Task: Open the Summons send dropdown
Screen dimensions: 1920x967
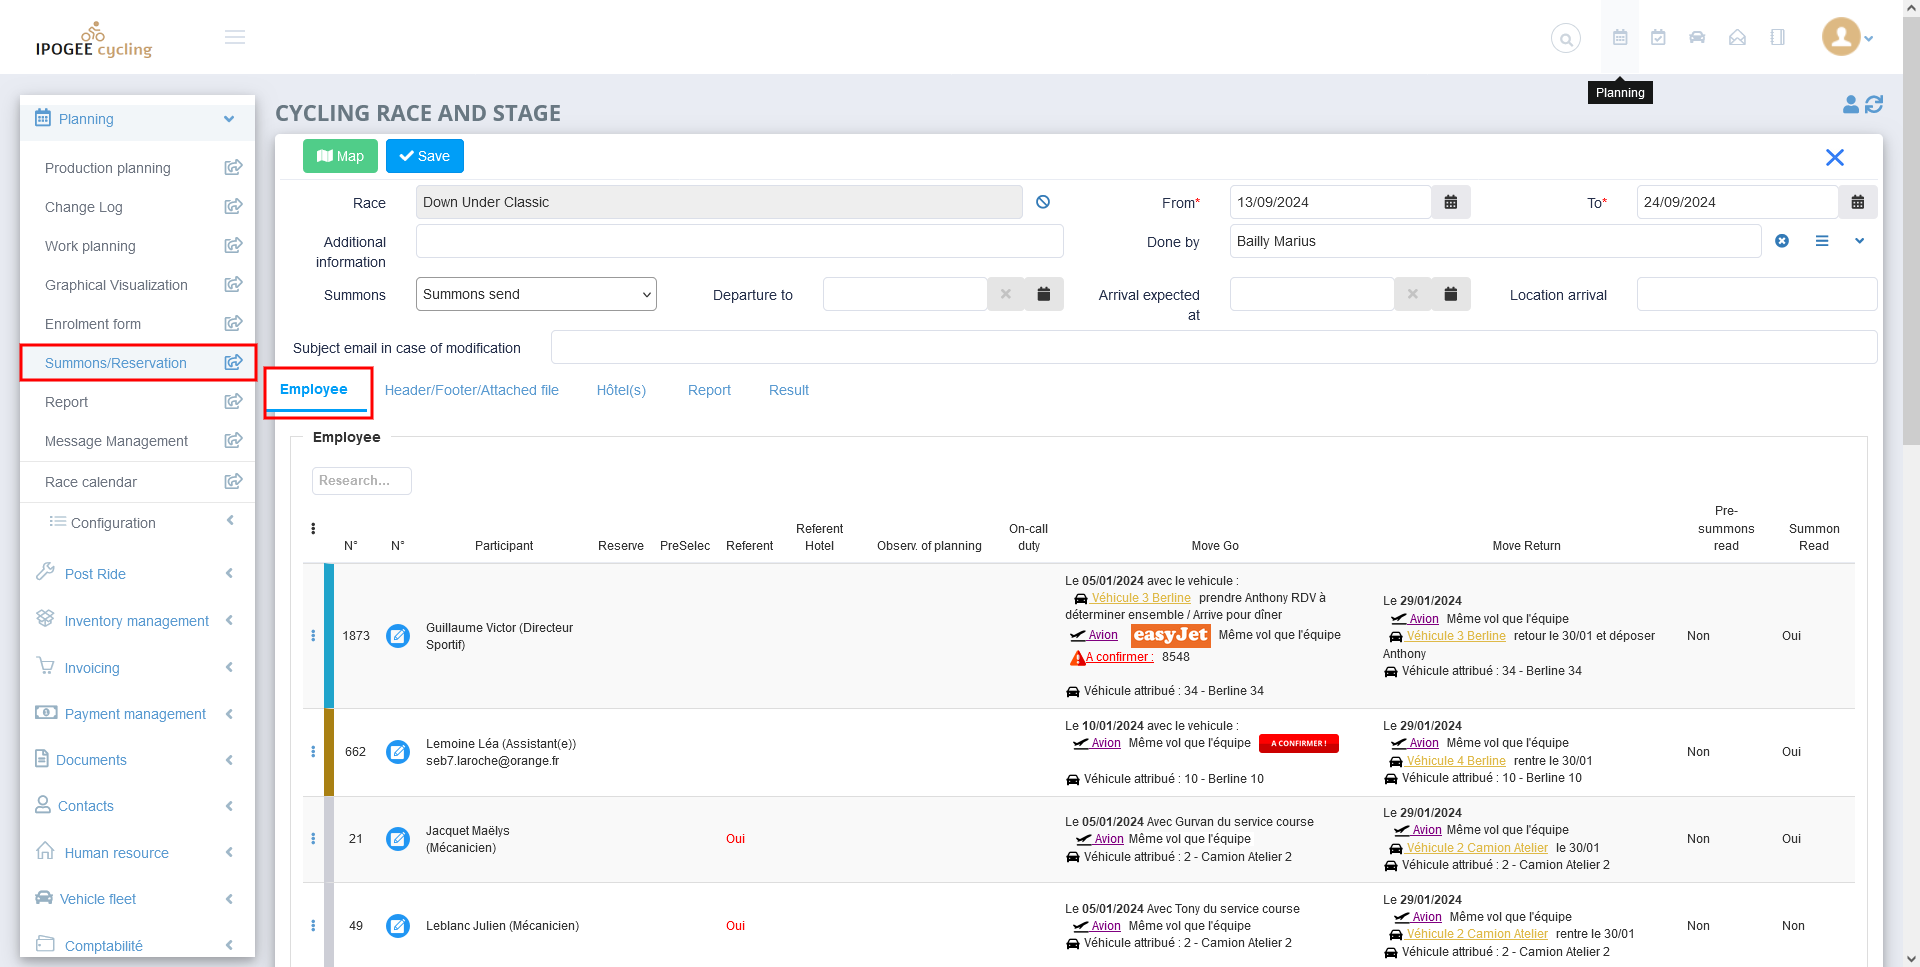Action: tap(536, 294)
